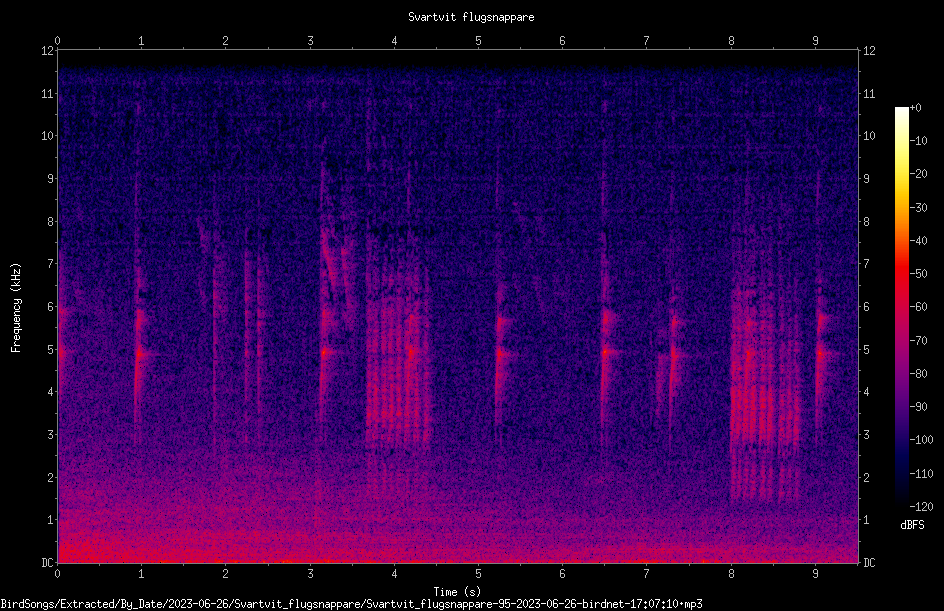Click the '-120' colorbar value
Screen dimensions: 944x611
pyautogui.click(x=921, y=507)
